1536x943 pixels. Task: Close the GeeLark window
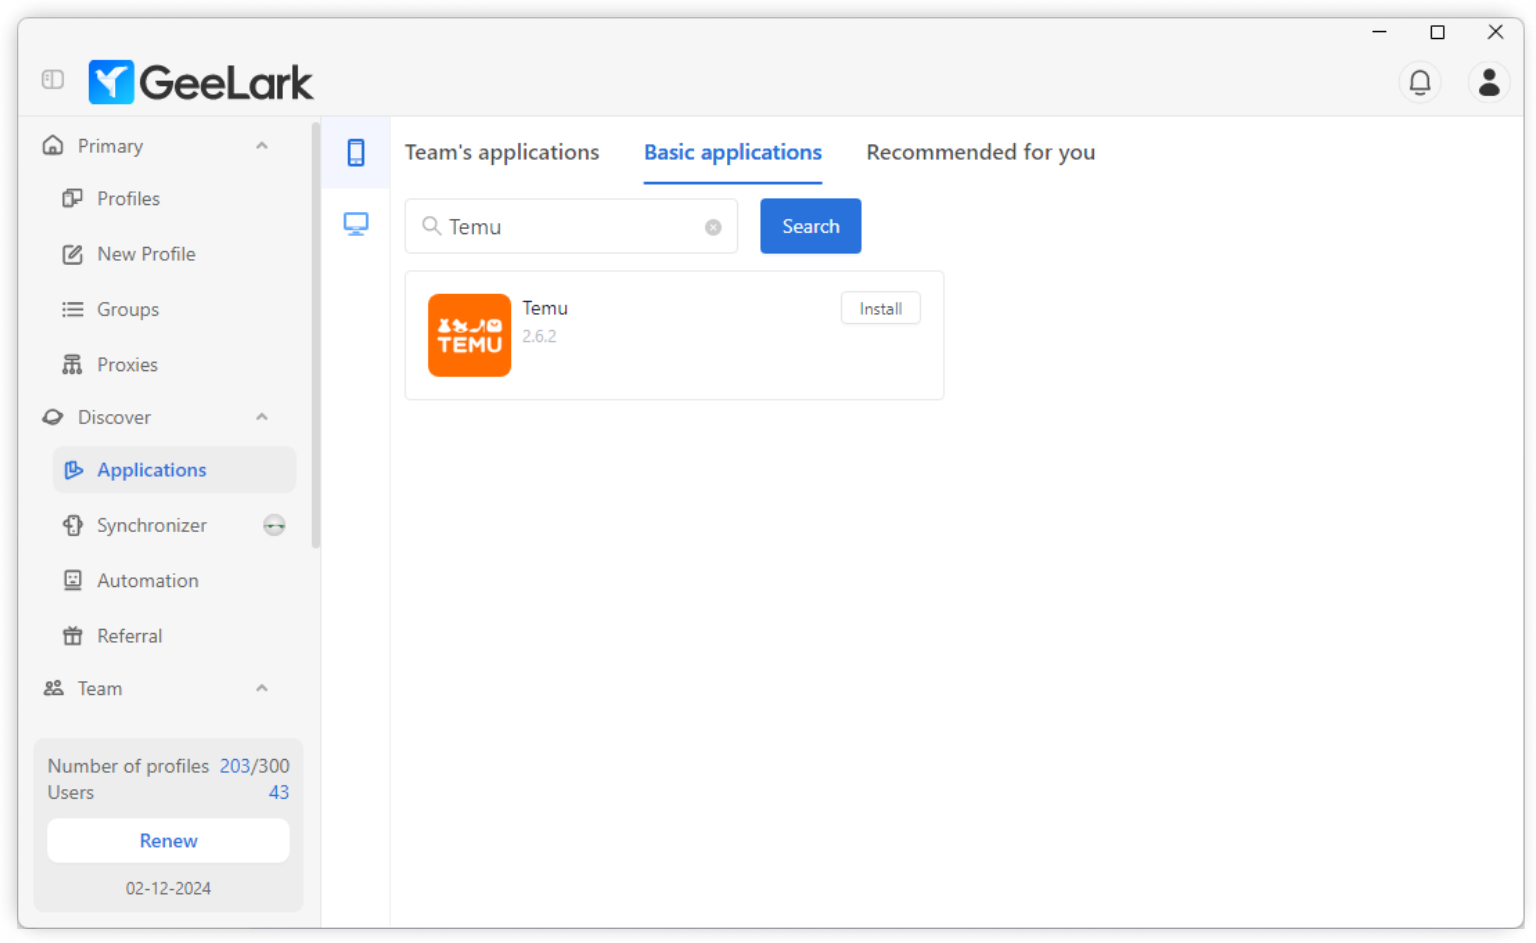click(1495, 32)
